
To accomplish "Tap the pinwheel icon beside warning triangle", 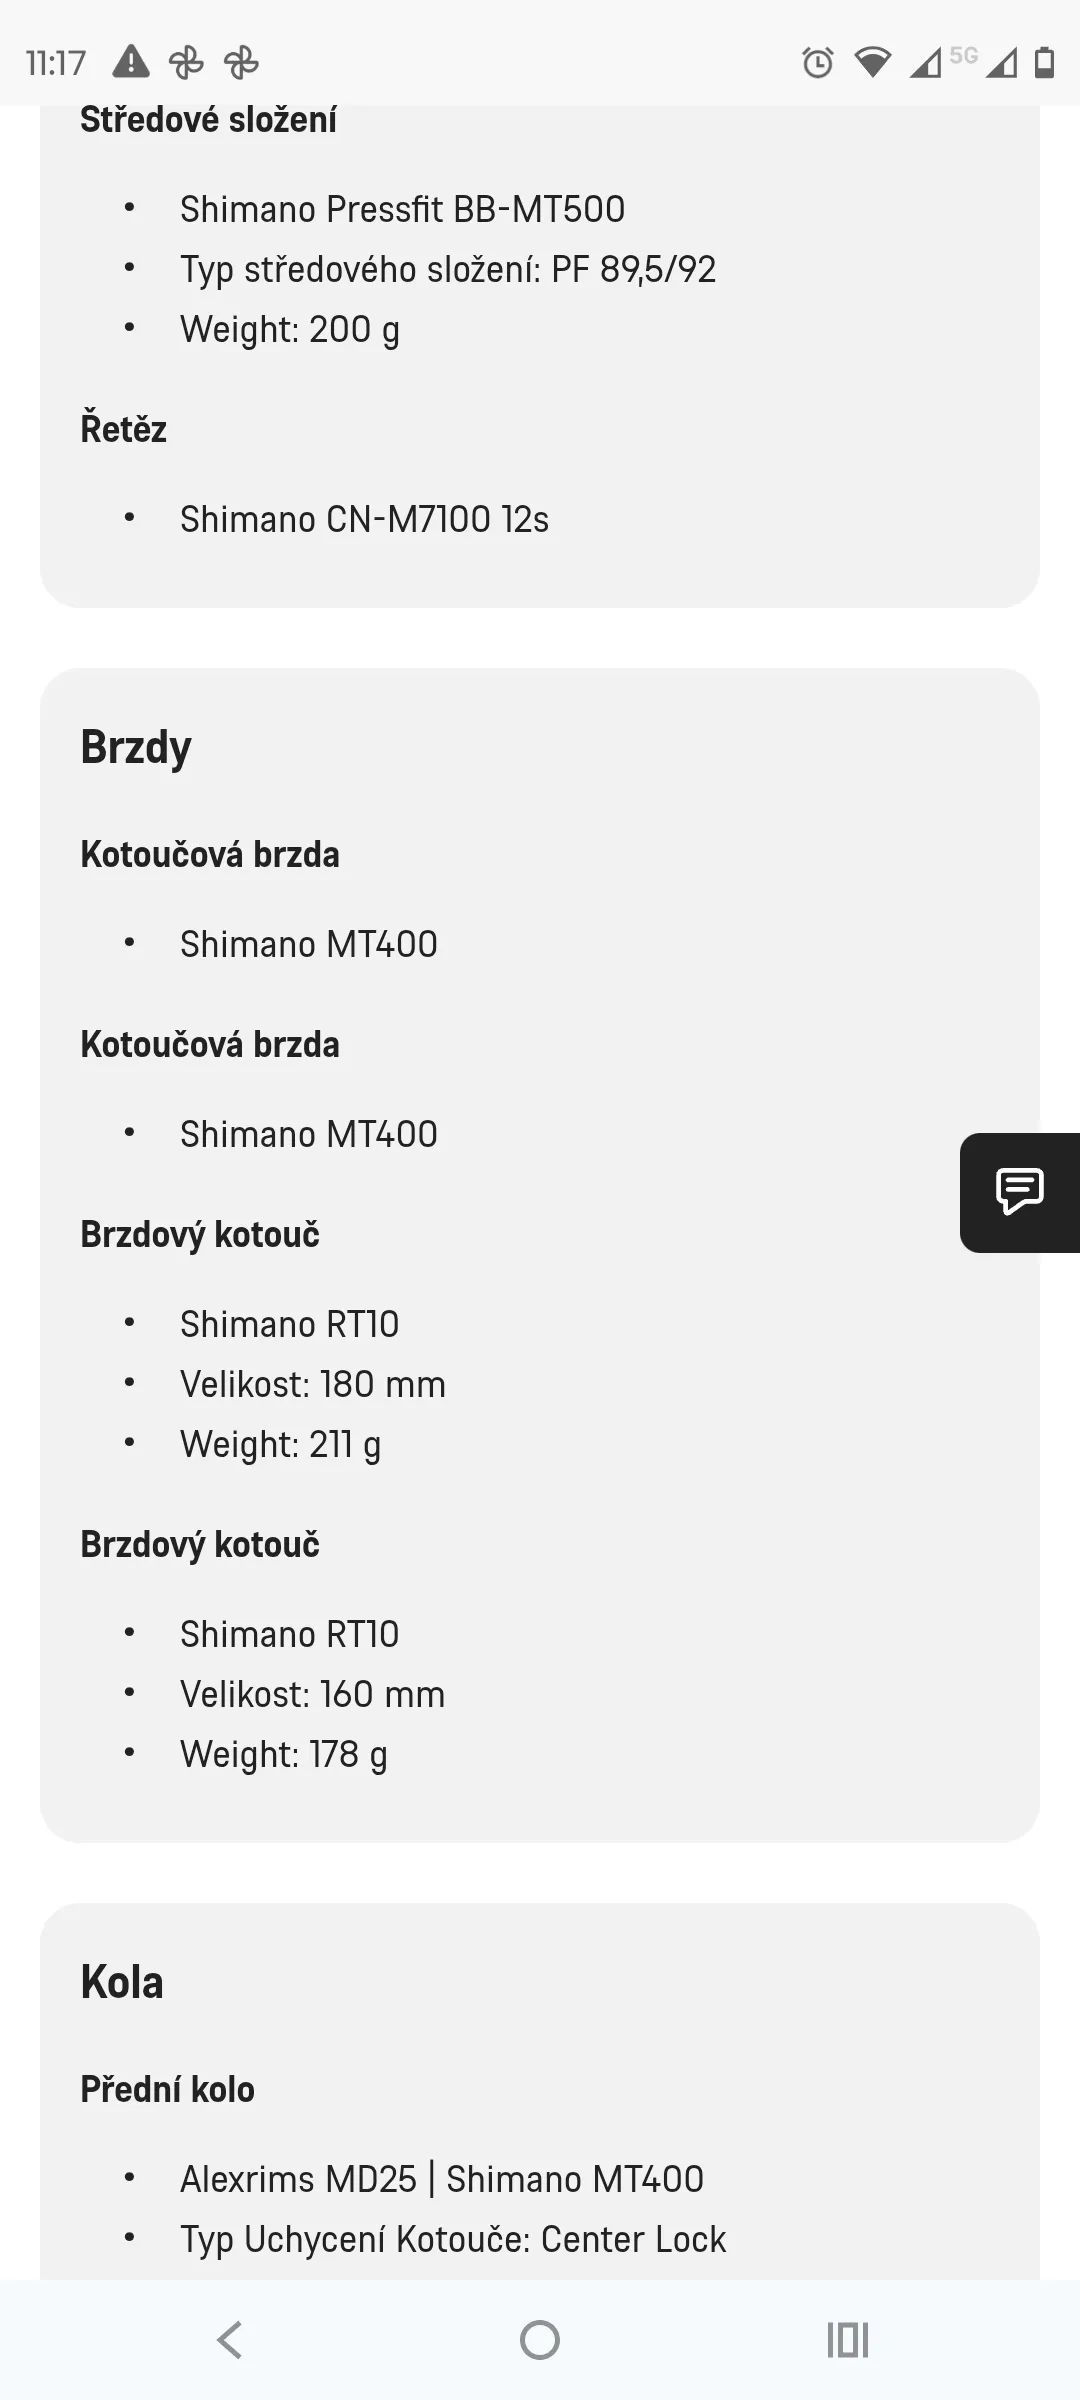I will 186,63.
